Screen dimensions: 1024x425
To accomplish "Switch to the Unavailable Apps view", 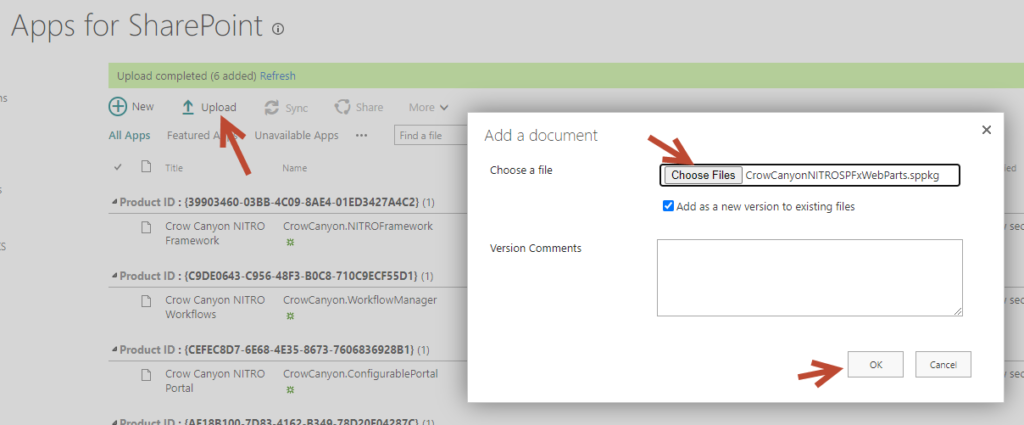I will (x=296, y=136).
